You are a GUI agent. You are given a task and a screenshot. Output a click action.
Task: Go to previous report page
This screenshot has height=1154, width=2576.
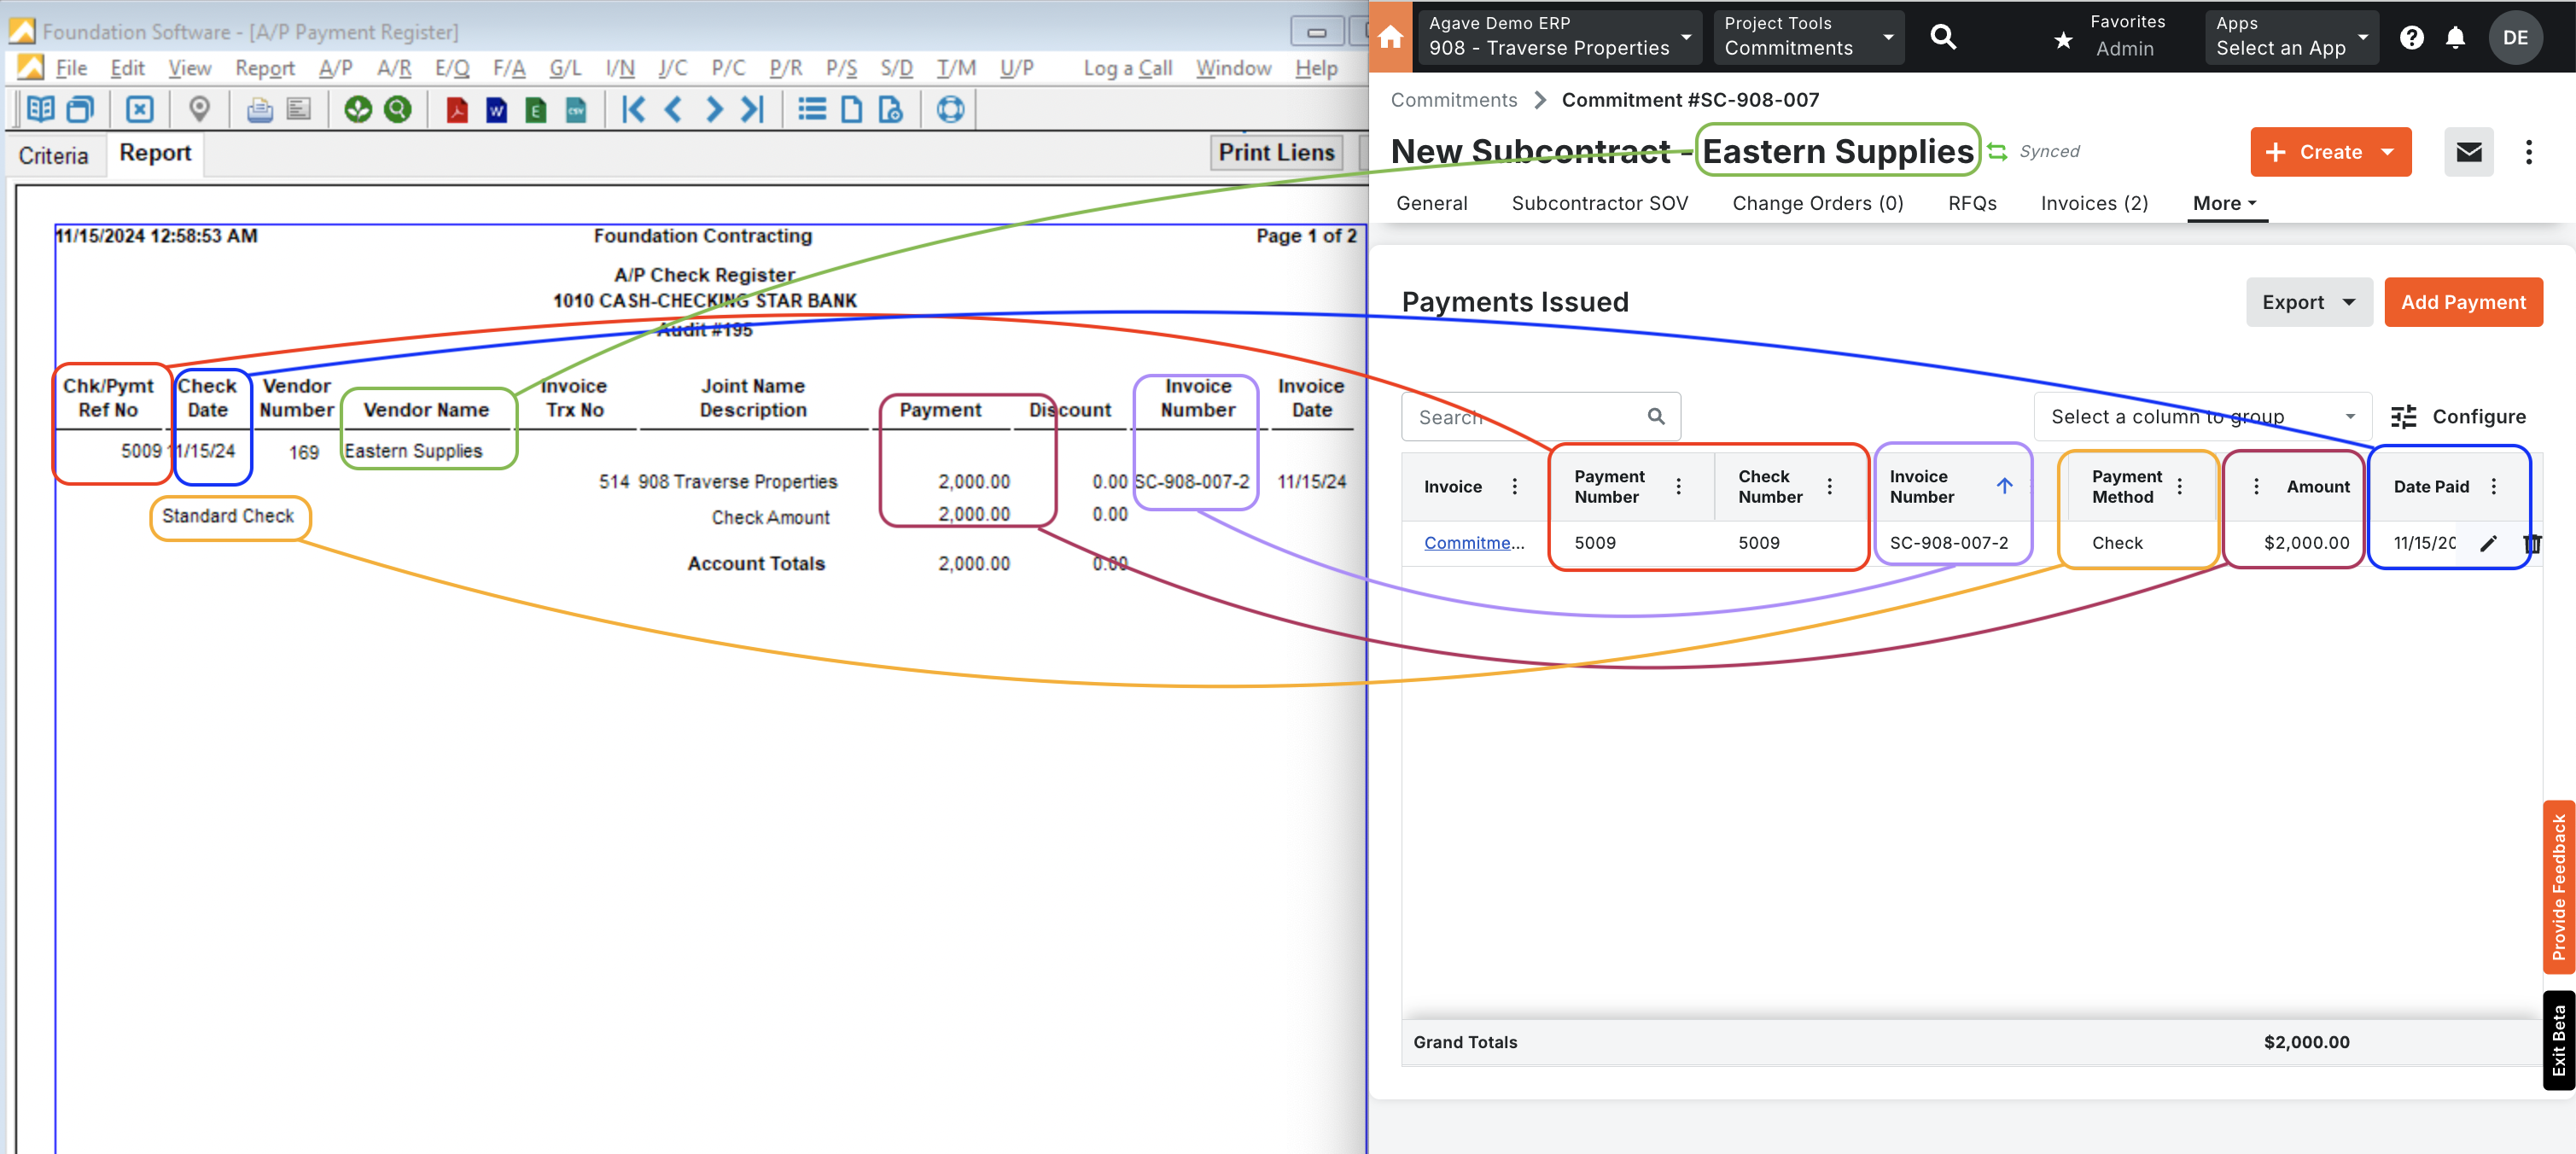tap(673, 109)
